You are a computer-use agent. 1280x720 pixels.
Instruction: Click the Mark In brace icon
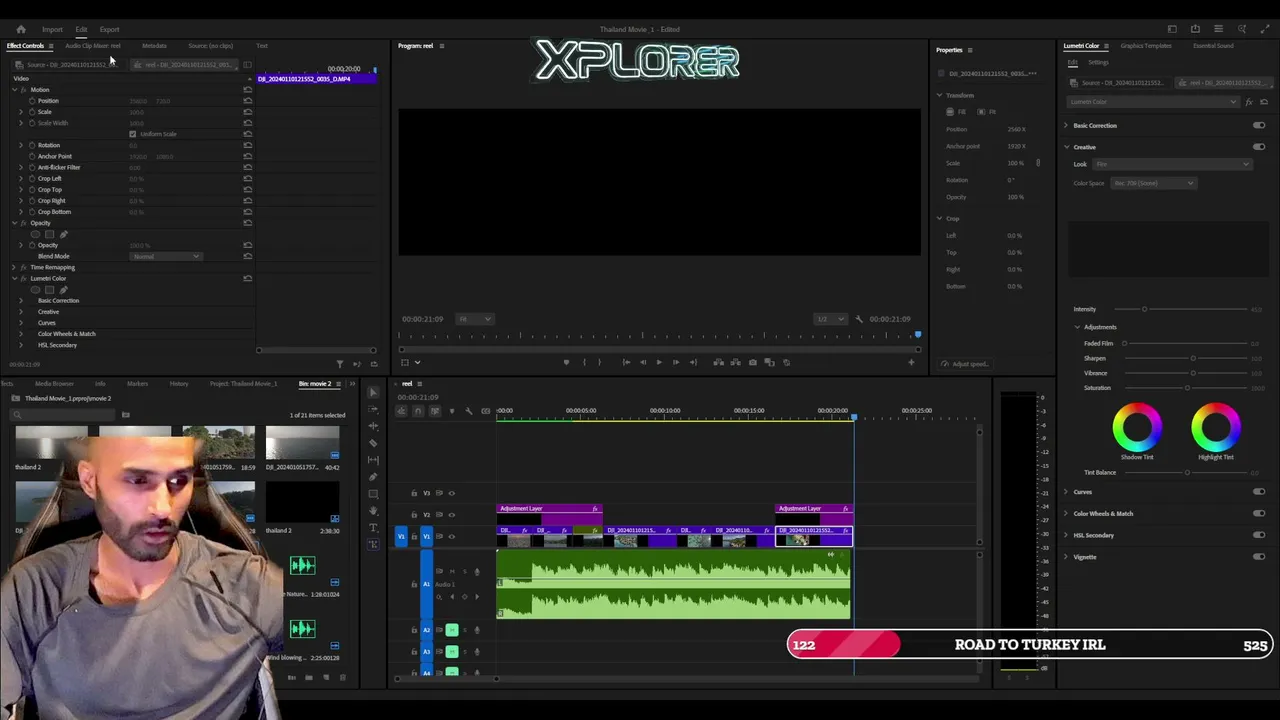tap(584, 362)
